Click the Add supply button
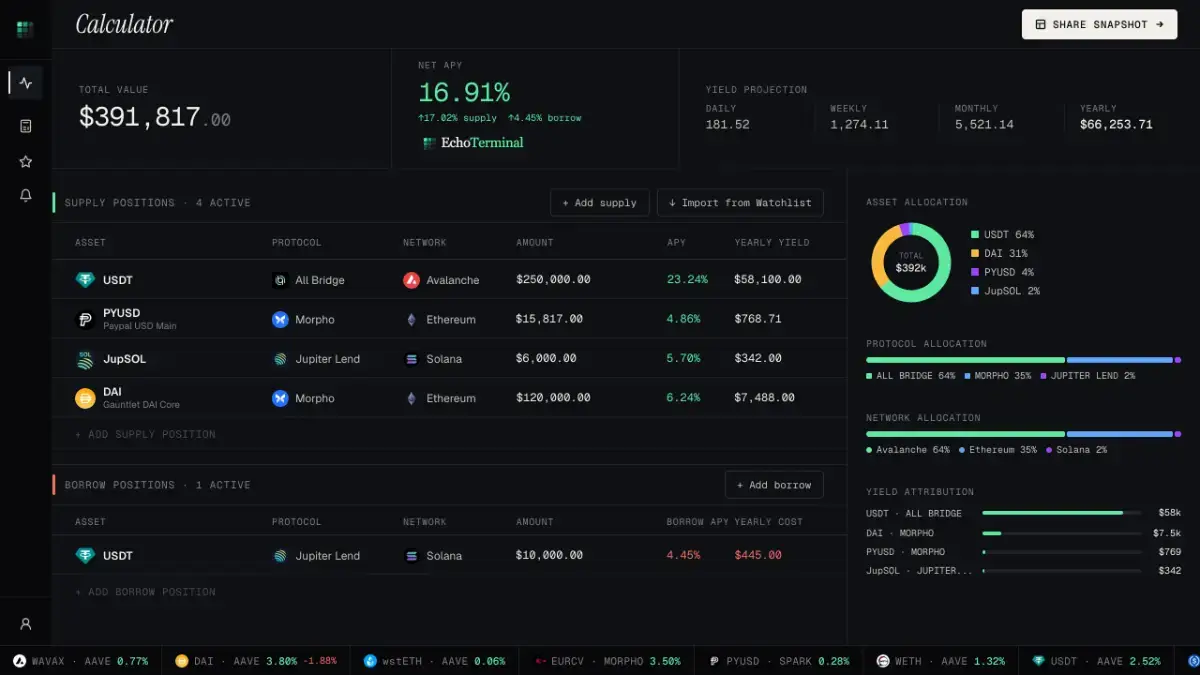1200x675 pixels. 599,203
